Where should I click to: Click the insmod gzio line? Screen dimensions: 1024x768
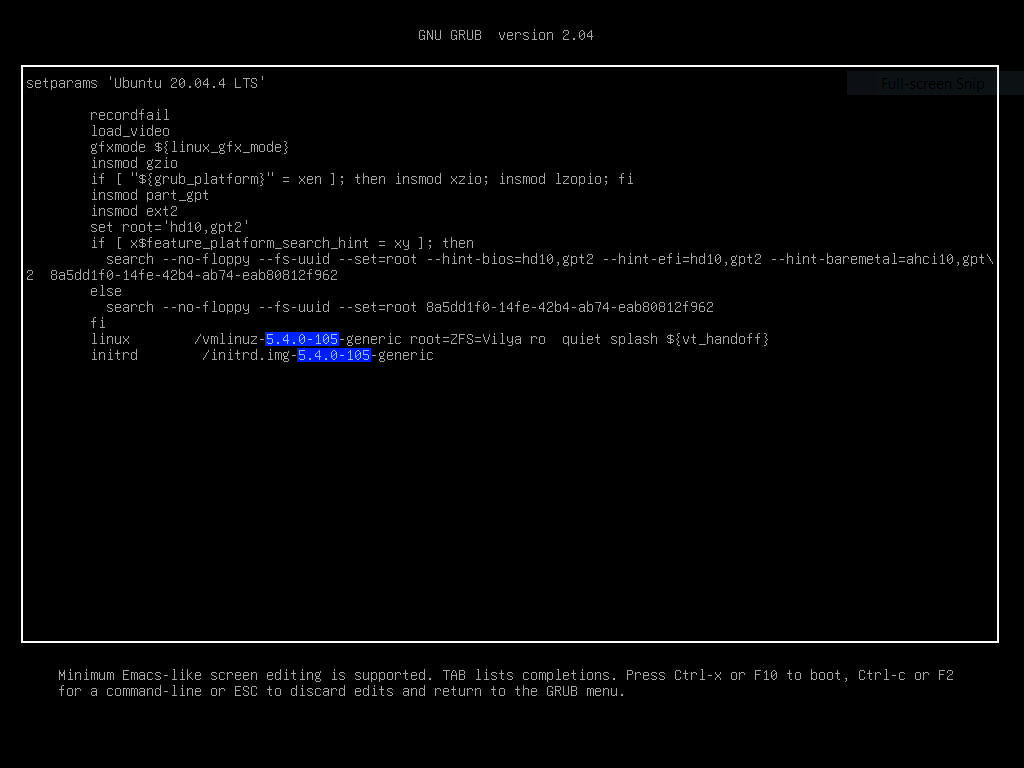point(133,163)
